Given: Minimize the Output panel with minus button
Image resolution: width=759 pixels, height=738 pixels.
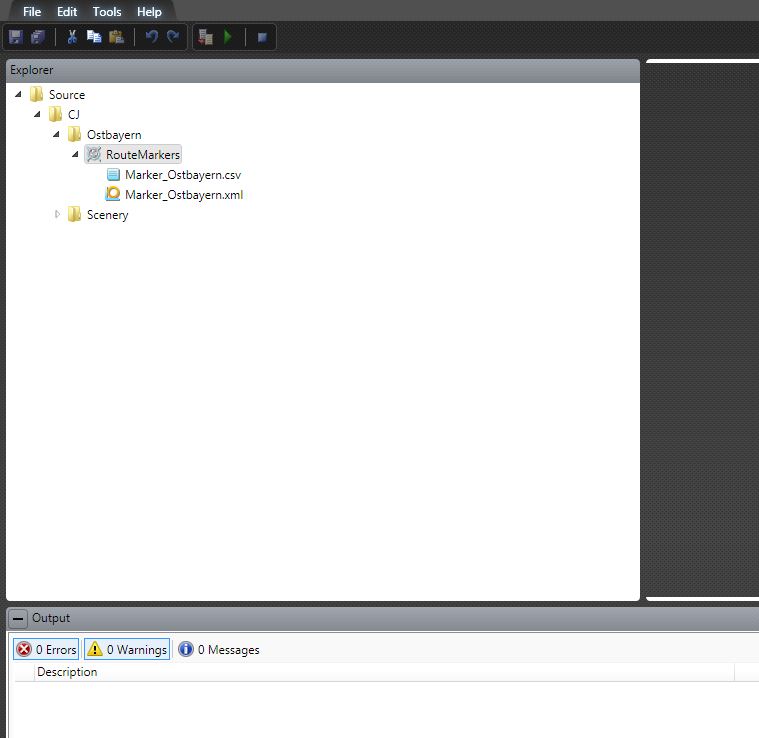Looking at the screenshot, I should pos(18,618).
